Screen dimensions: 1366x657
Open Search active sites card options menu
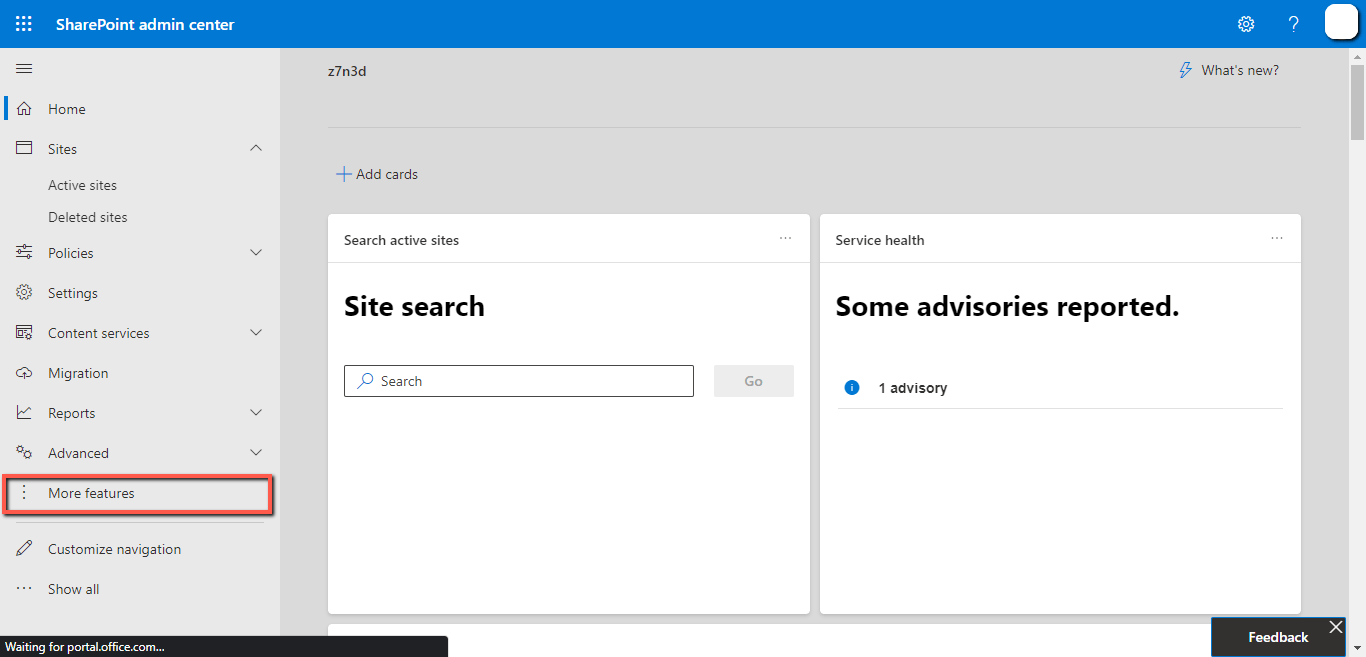[785, 239]
